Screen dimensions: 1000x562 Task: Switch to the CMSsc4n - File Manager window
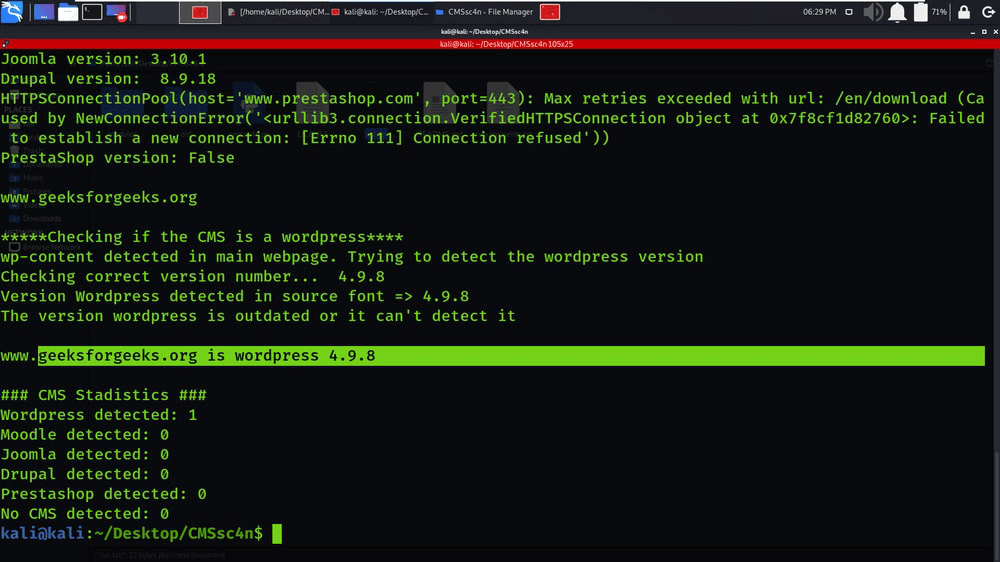click(484, 12)
